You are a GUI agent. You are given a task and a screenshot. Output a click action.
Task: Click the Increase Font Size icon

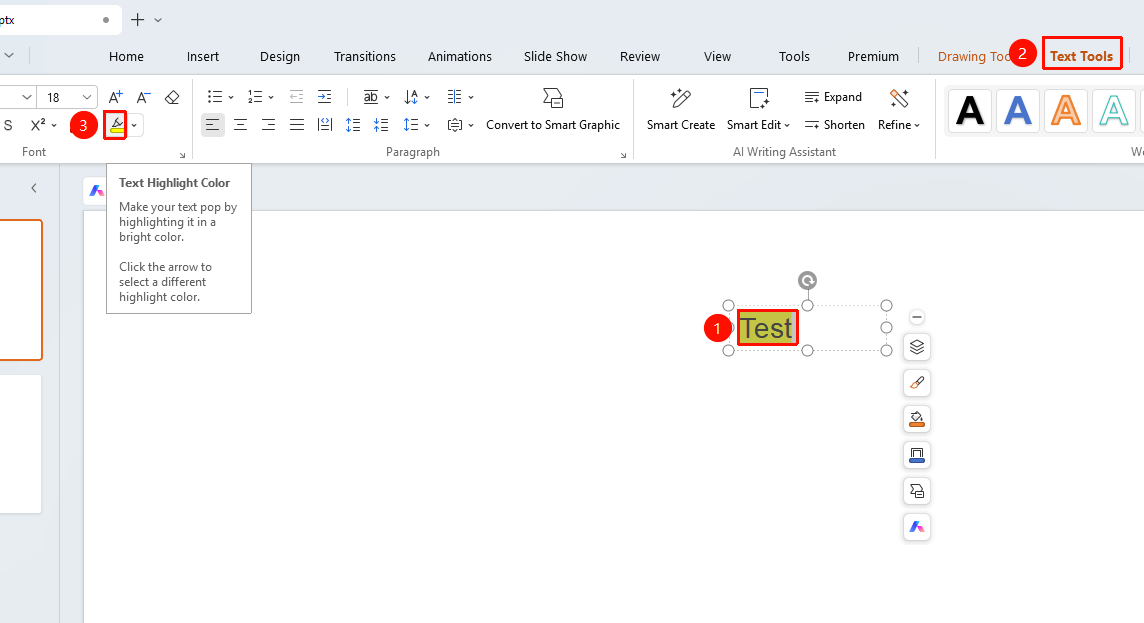115,97
